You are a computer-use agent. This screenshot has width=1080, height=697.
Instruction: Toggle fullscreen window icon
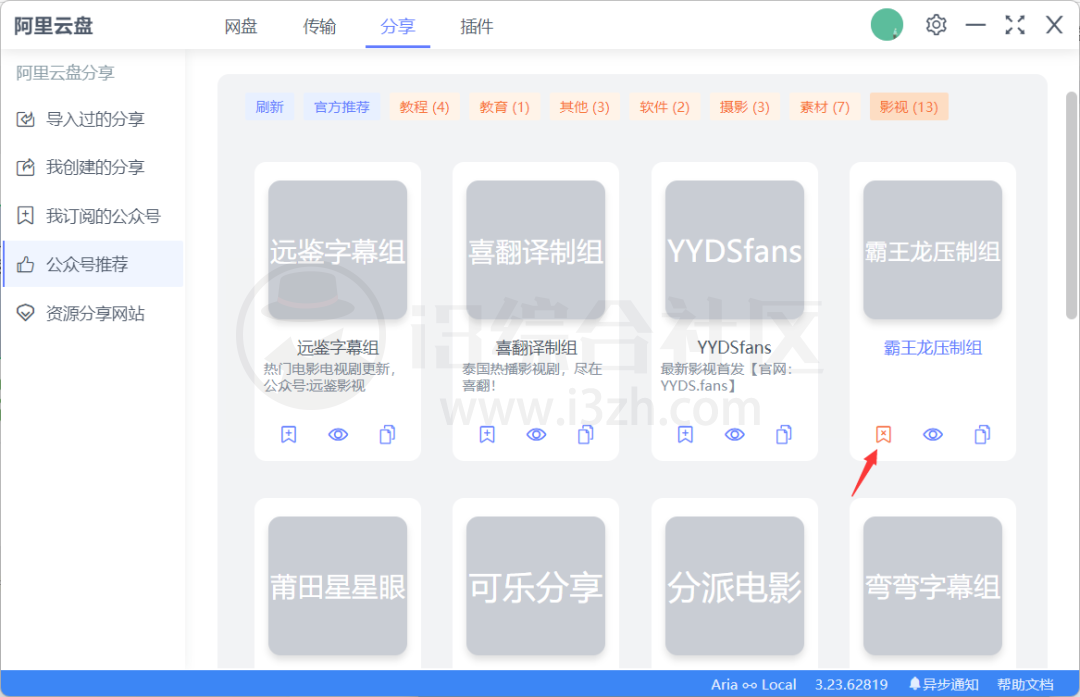click(1015, 25)
